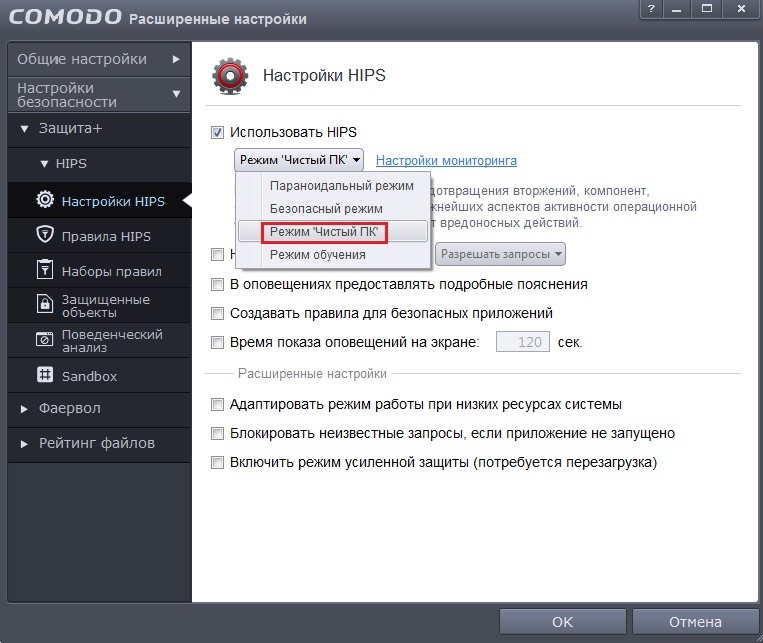Expand the Фаервол tree node
The height and width of the screenshot is (643, 763).
tap(24, 409)
